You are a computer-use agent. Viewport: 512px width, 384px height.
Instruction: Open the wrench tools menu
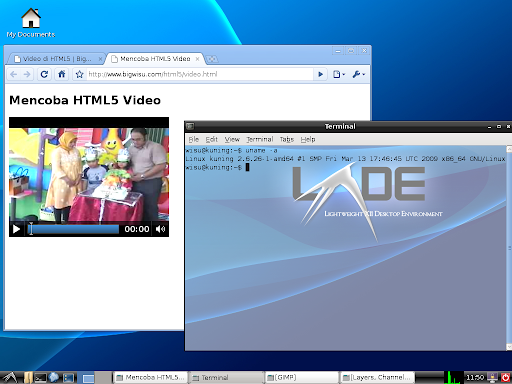tap(359, 74)
